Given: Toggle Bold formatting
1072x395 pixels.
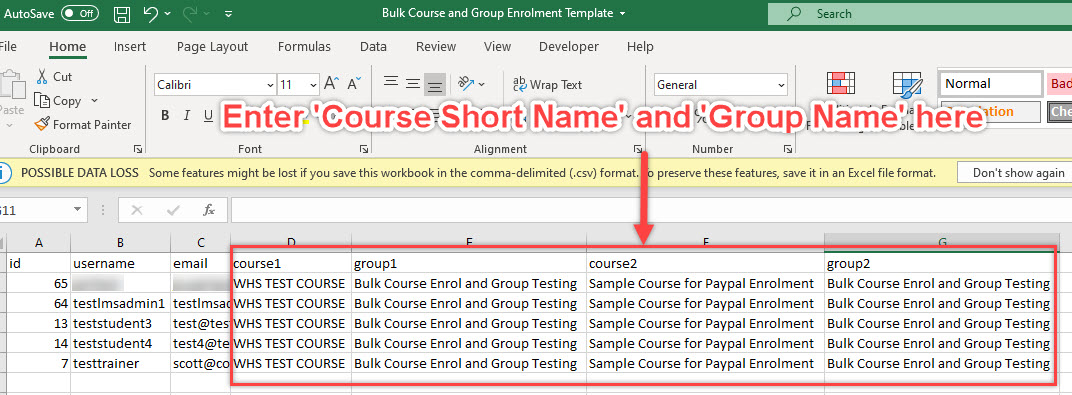Looking at the screenshot, I should point(165,115).
